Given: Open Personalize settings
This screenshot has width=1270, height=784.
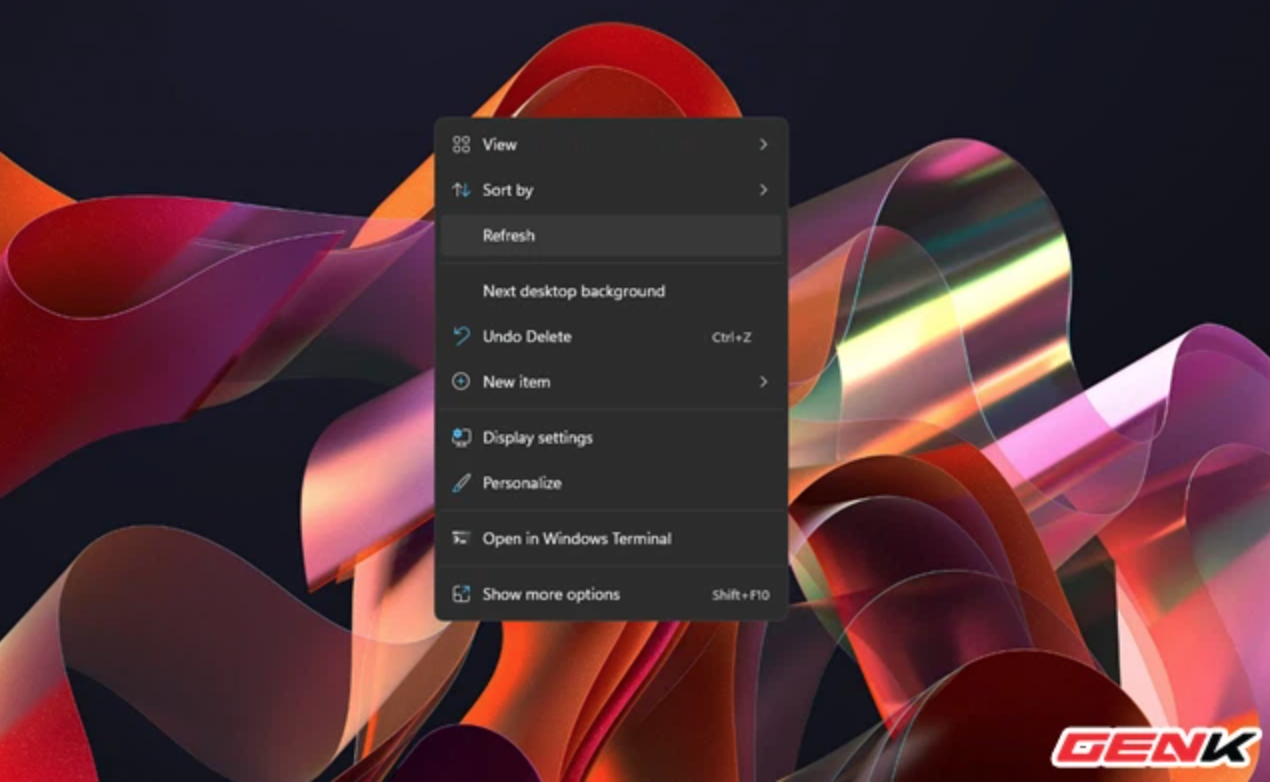Looking at the screenshot, I should tap(521, 483).
